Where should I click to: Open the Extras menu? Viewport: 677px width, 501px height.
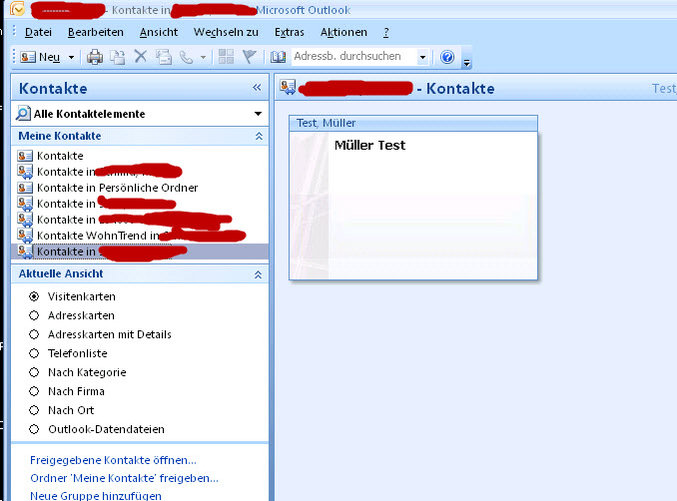pyautogui.click(x=289, y=32)
